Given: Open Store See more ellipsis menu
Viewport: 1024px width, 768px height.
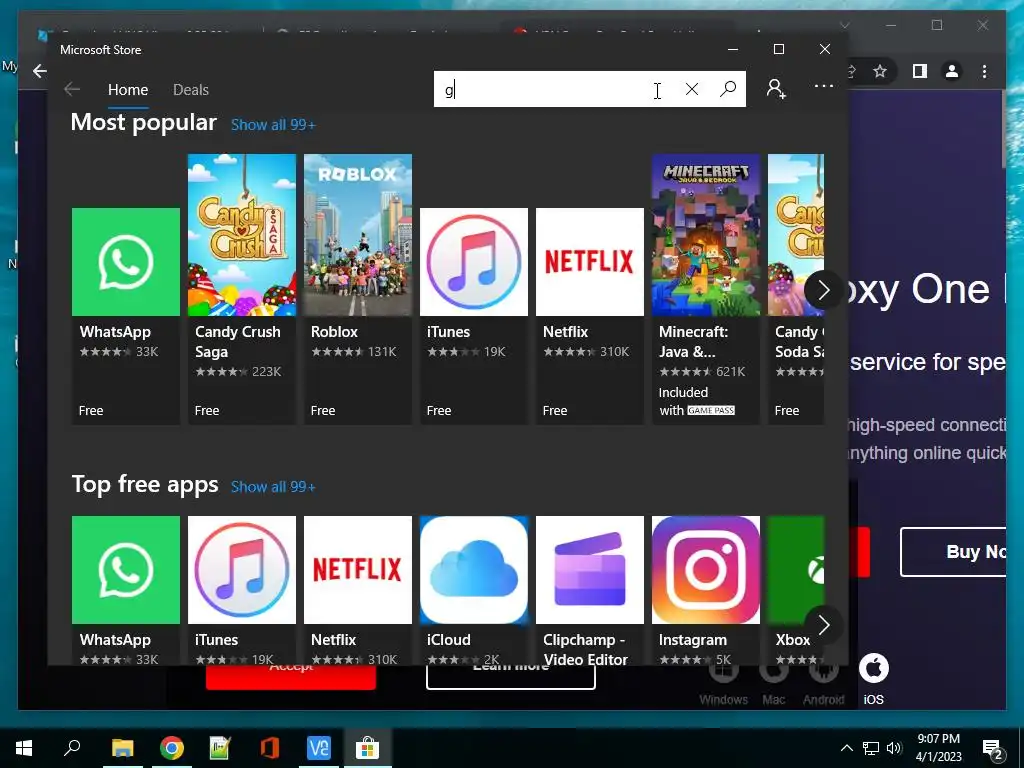Looking at the screenshot, I should [x=824, y=86].
